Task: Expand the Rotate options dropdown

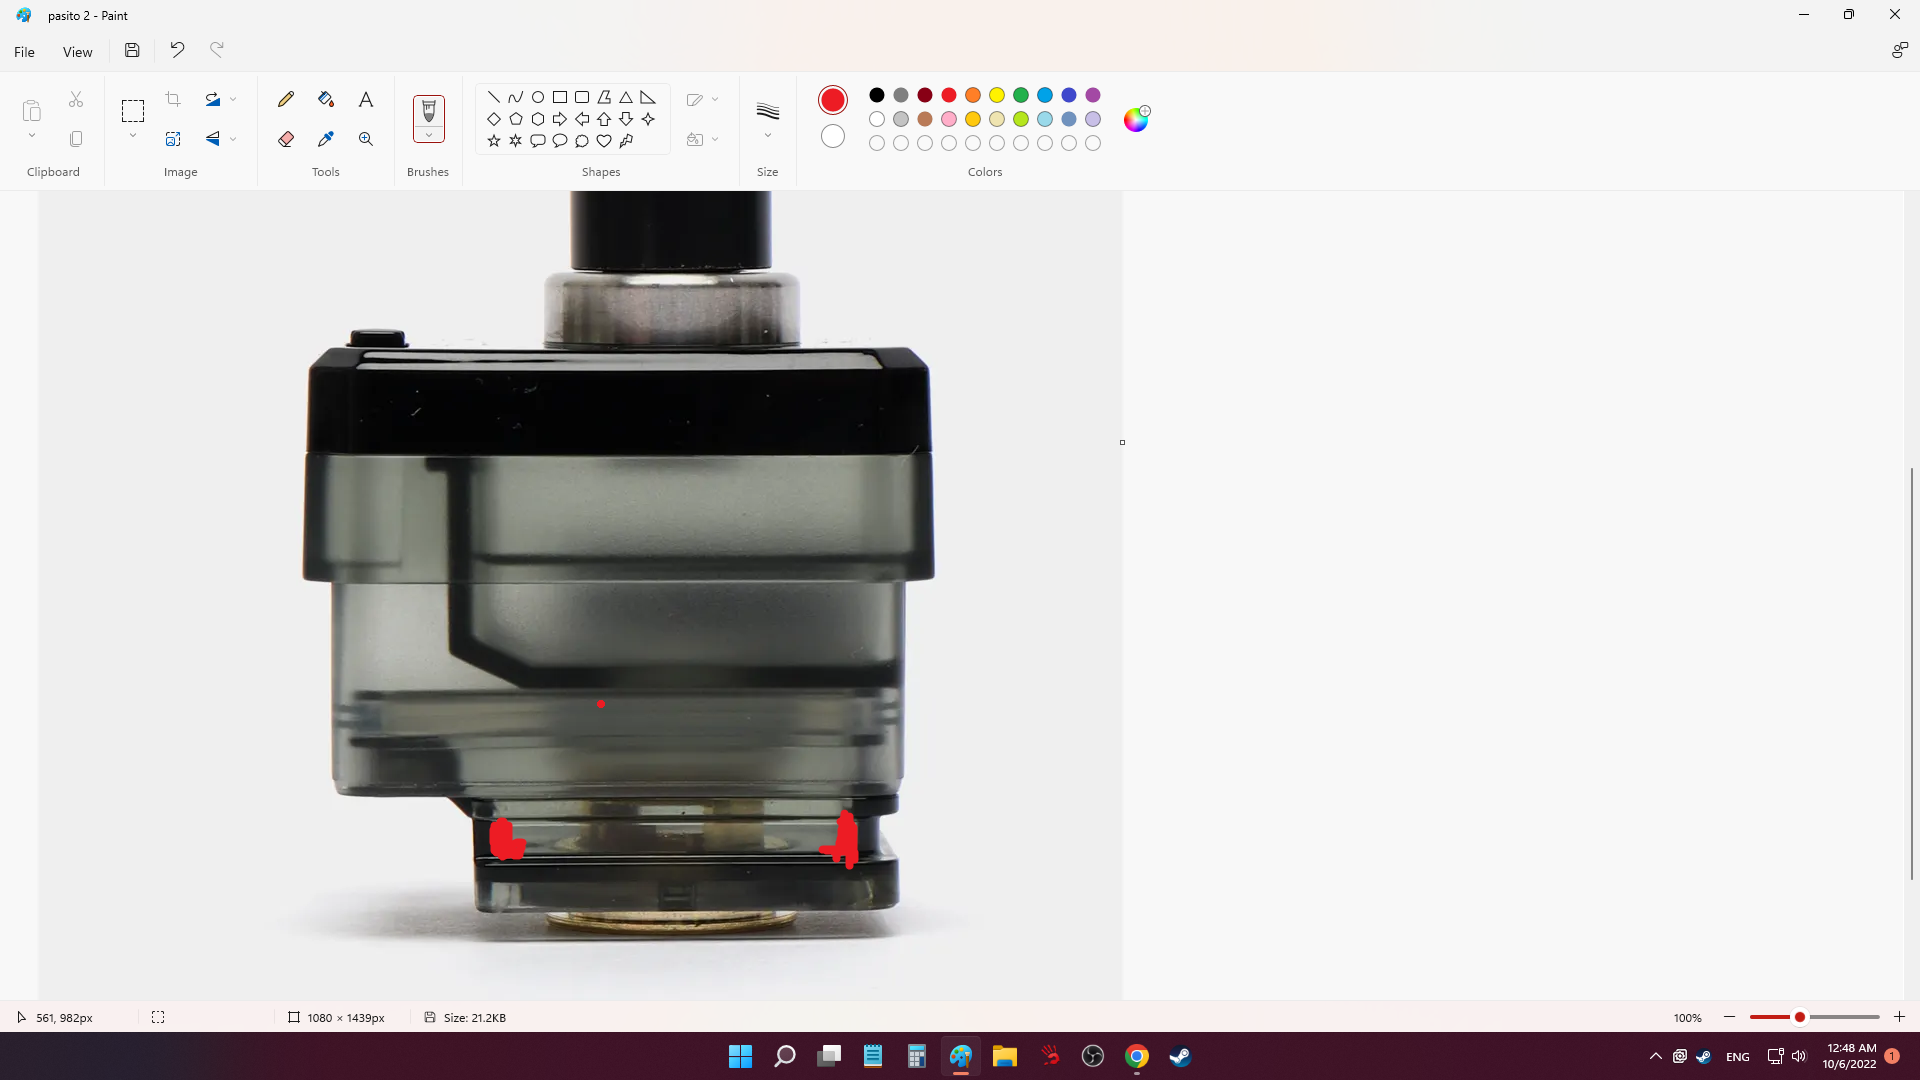Action: [233, 99]
